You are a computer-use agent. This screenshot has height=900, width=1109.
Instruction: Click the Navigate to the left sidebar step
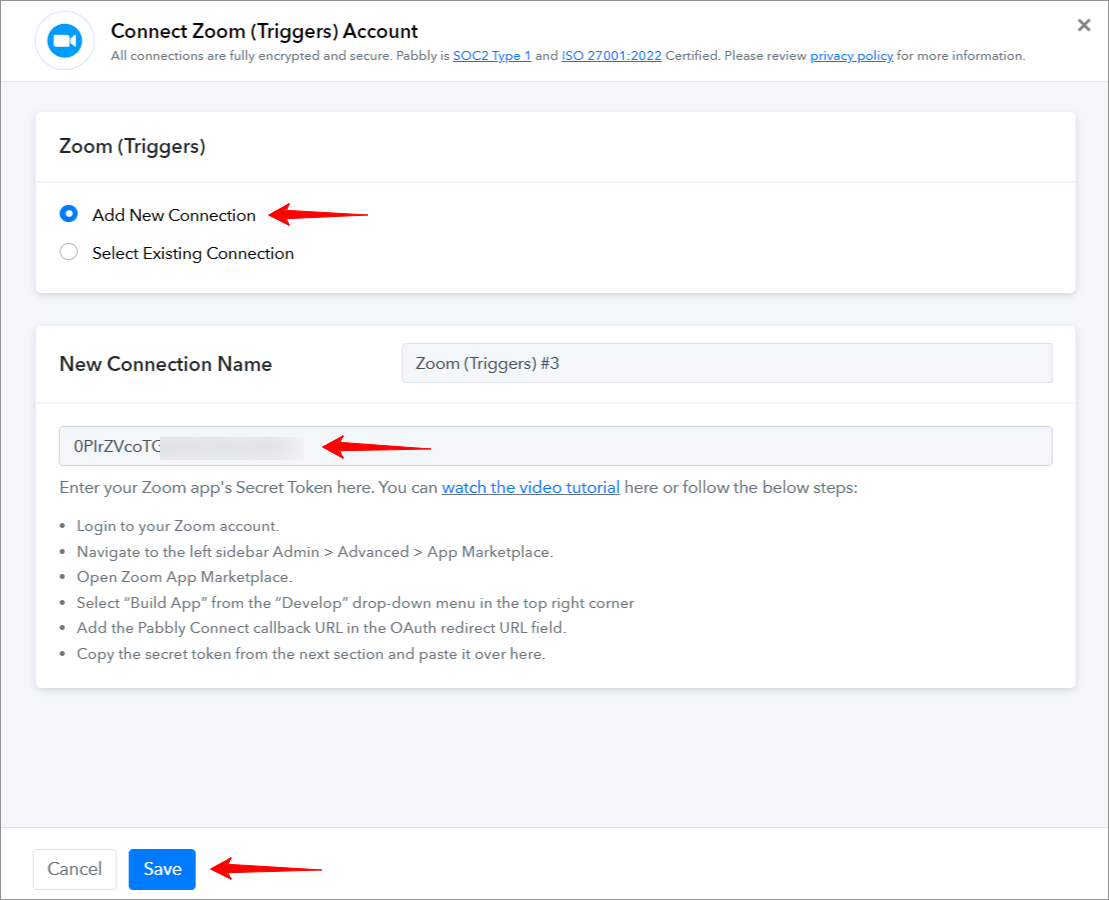click(315, 552)
